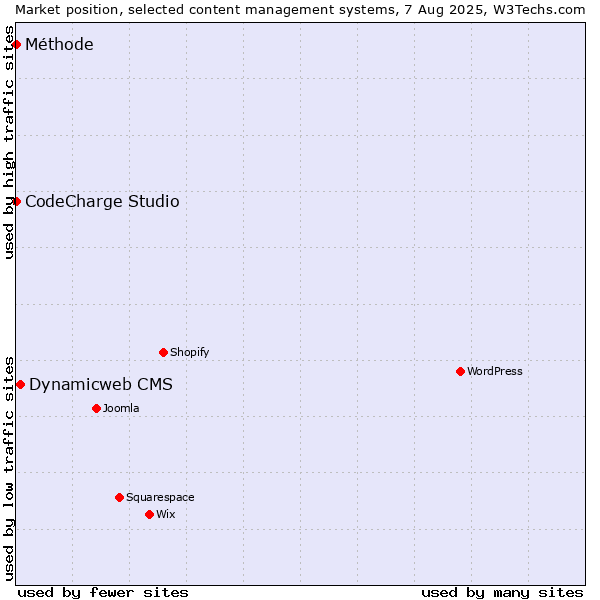
Task: Click the Shopify red data point
Action: tap(163, 352)
